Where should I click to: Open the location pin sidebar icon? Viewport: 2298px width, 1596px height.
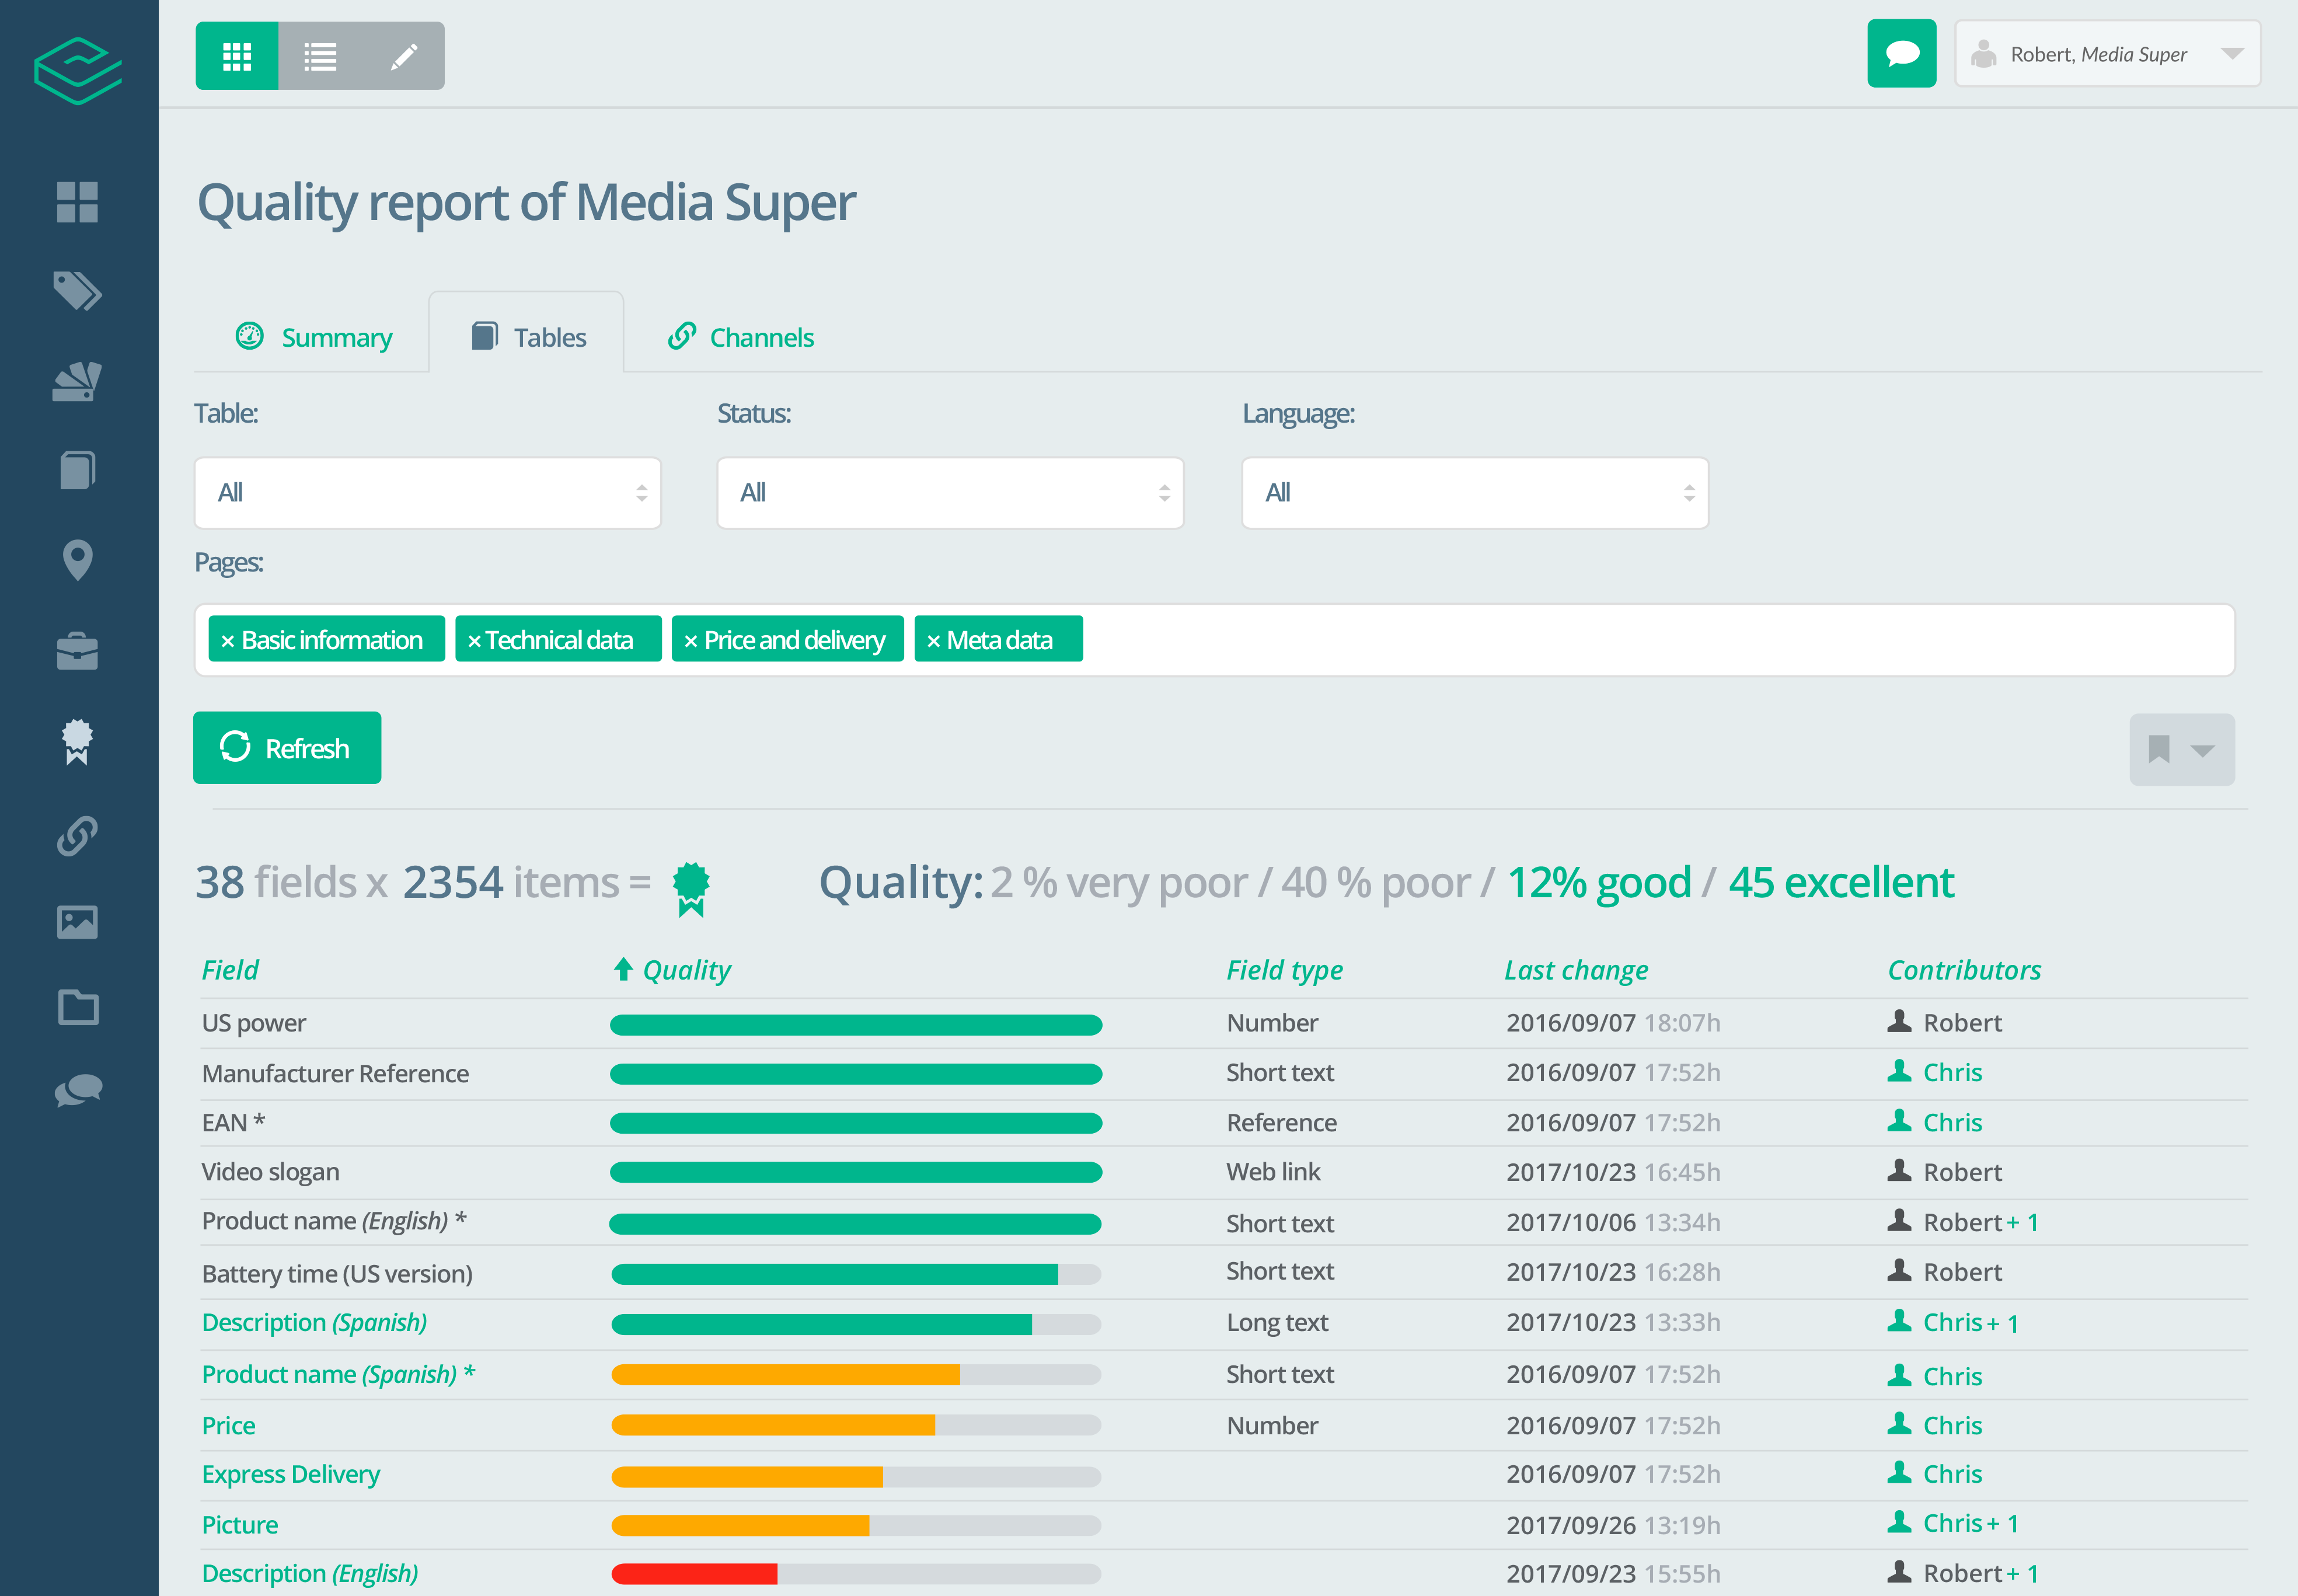click(x=77, y=560)
